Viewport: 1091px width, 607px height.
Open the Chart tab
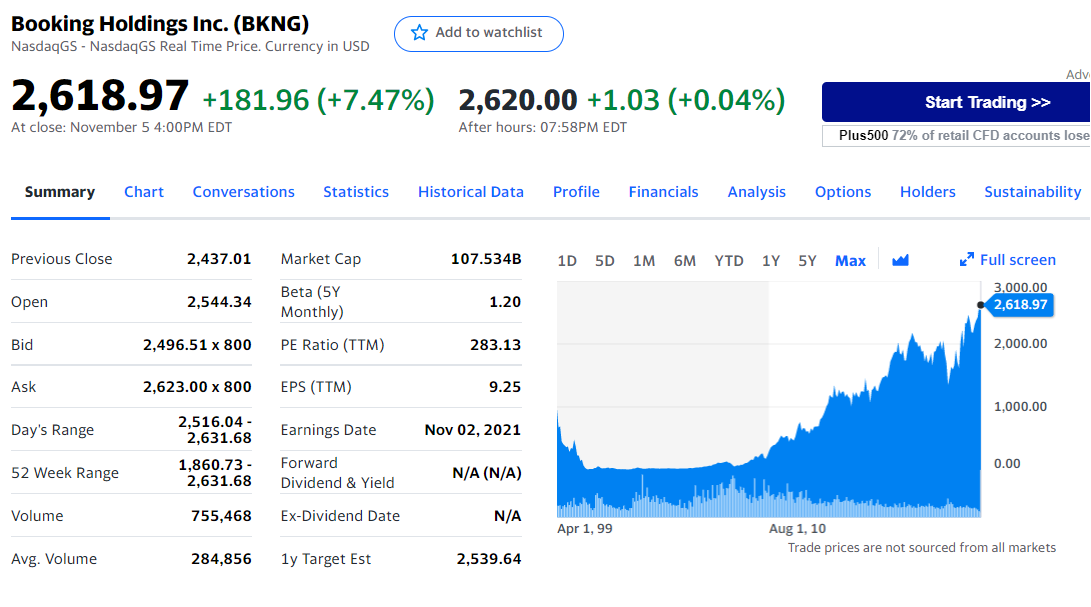(144, 192)
